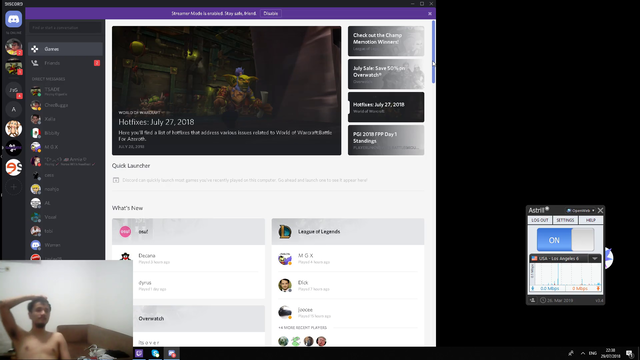The width and height of the screenshot is (640, 360).
Task: Open taskbar clock showing 22:38
Action: pos(610,353)
